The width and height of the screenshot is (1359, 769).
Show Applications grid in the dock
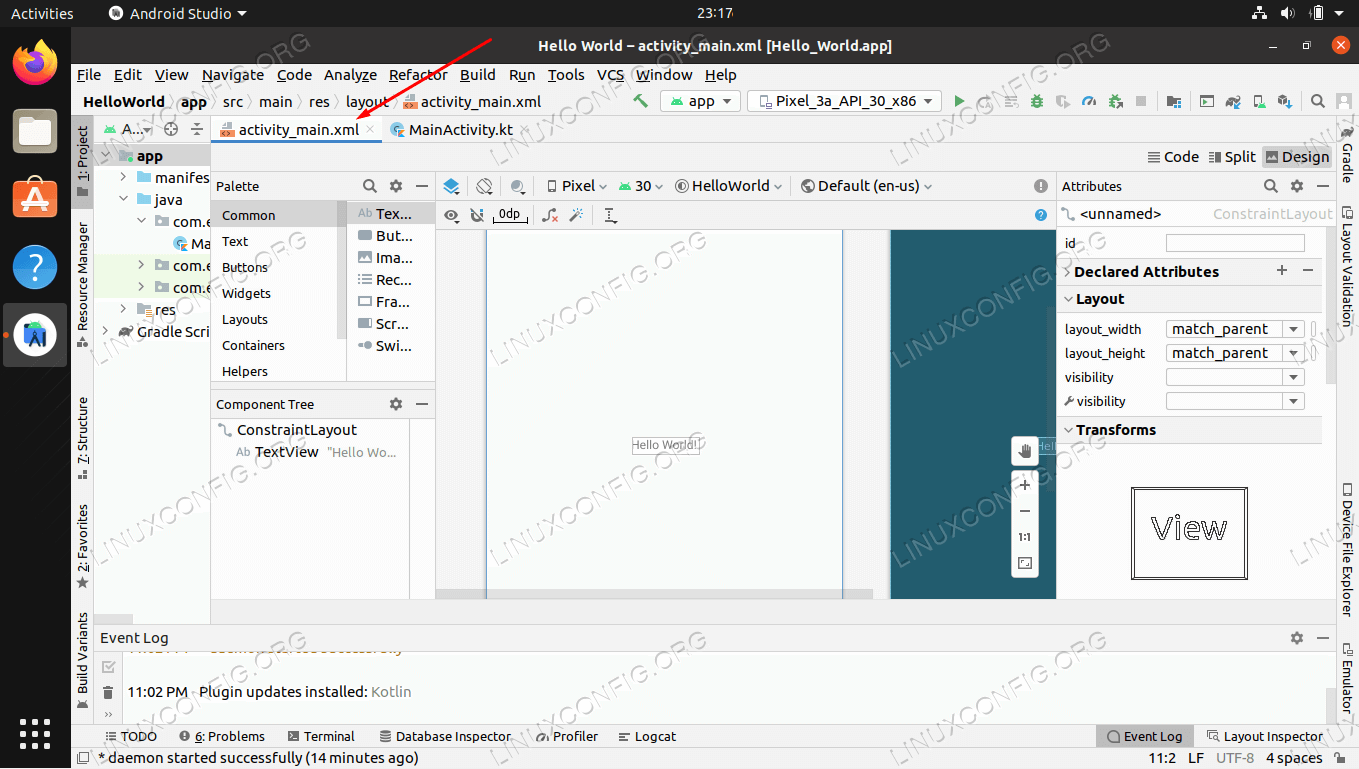click(x=35, y=733)
